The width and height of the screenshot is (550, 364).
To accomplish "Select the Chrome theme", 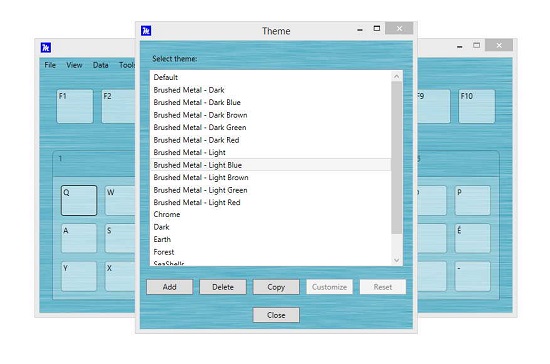I will point(270,214).
